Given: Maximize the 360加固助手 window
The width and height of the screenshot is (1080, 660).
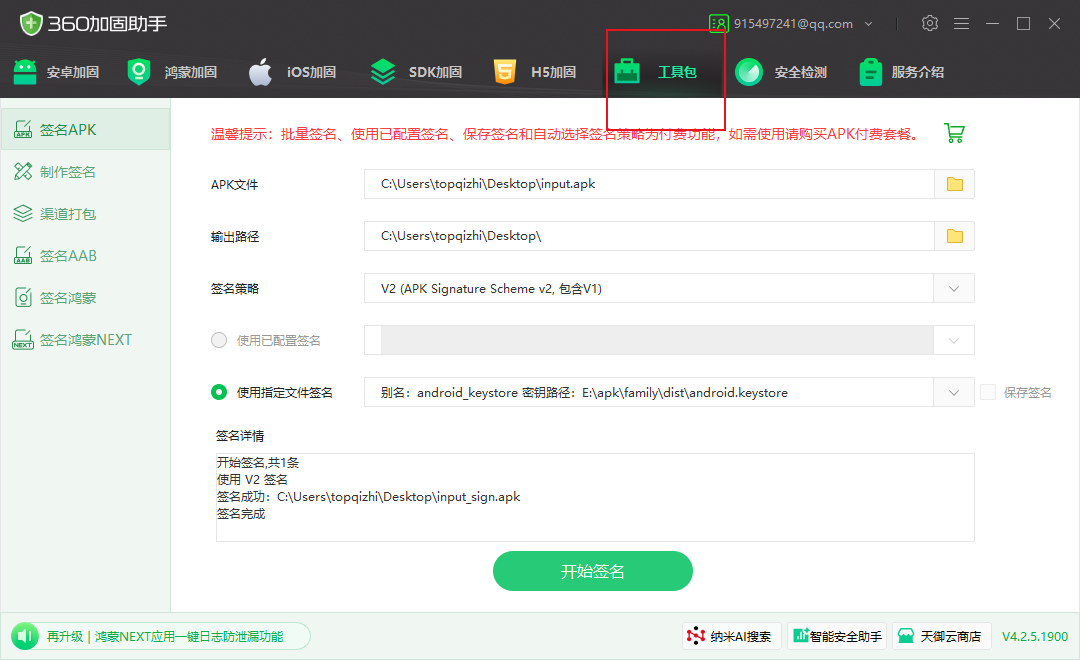Looking at the screenshot, I should click(x=1024, y=23).
